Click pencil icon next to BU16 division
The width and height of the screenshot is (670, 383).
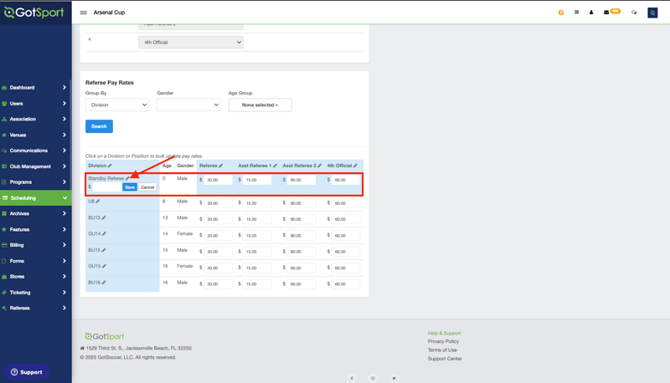(x=104, y=282)
